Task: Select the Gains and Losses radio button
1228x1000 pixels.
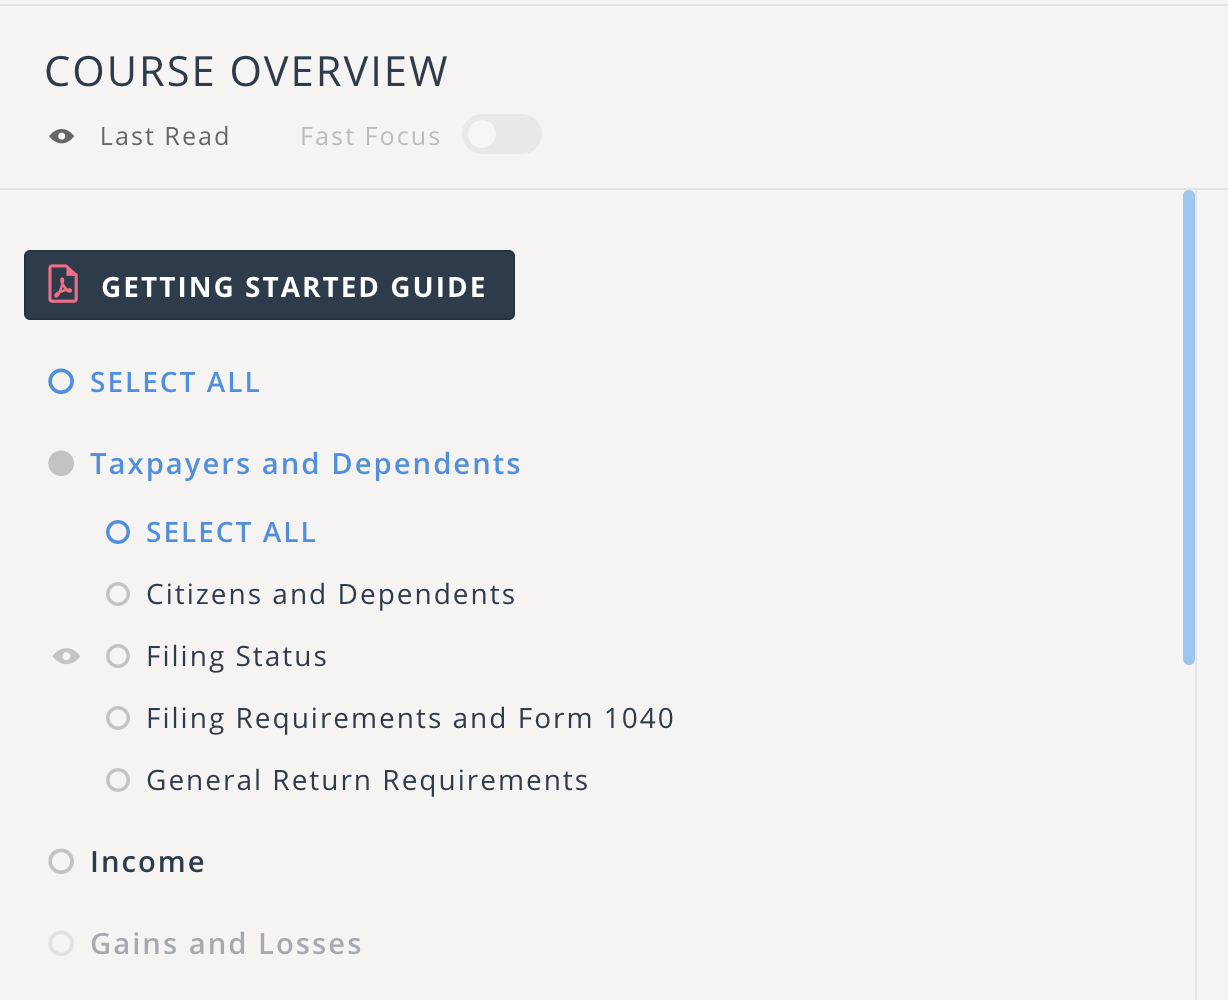Action: (60, 943)
